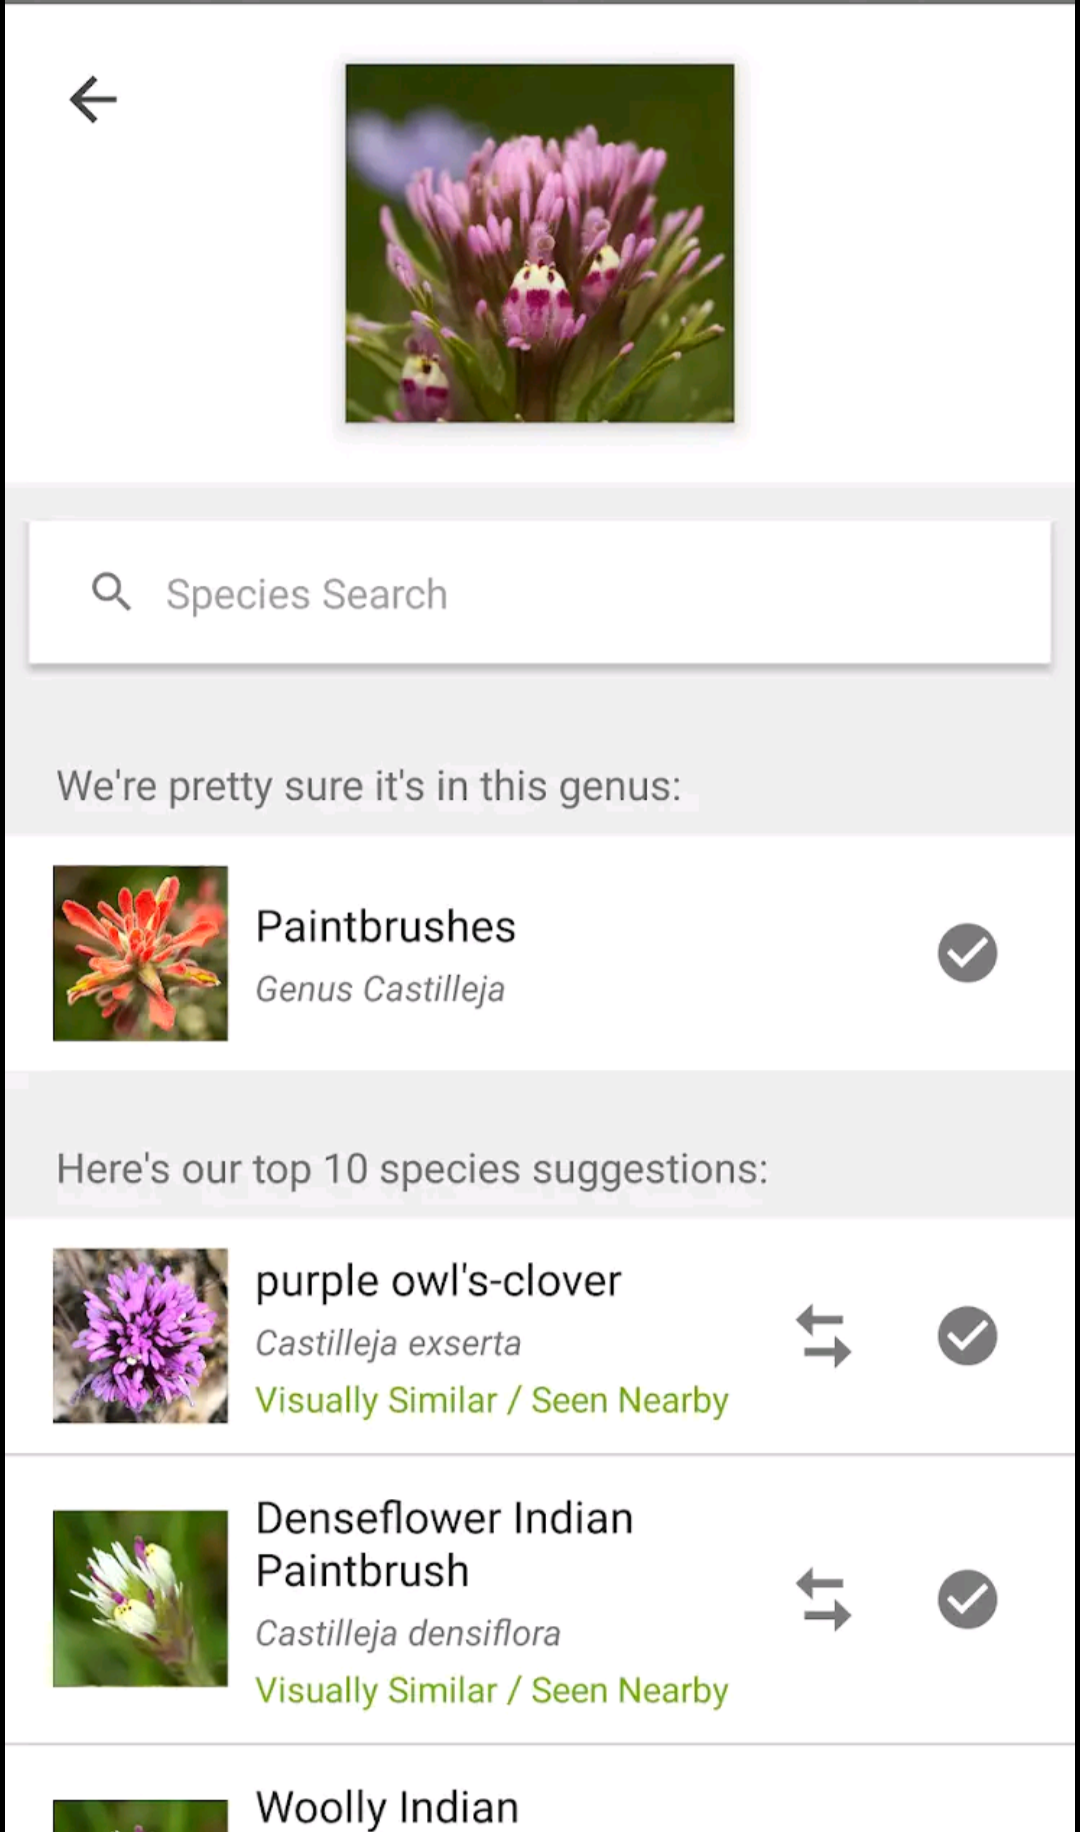Select Paintbrushes genus checkmark
1080x1832 pixels.
pos(967,953)
